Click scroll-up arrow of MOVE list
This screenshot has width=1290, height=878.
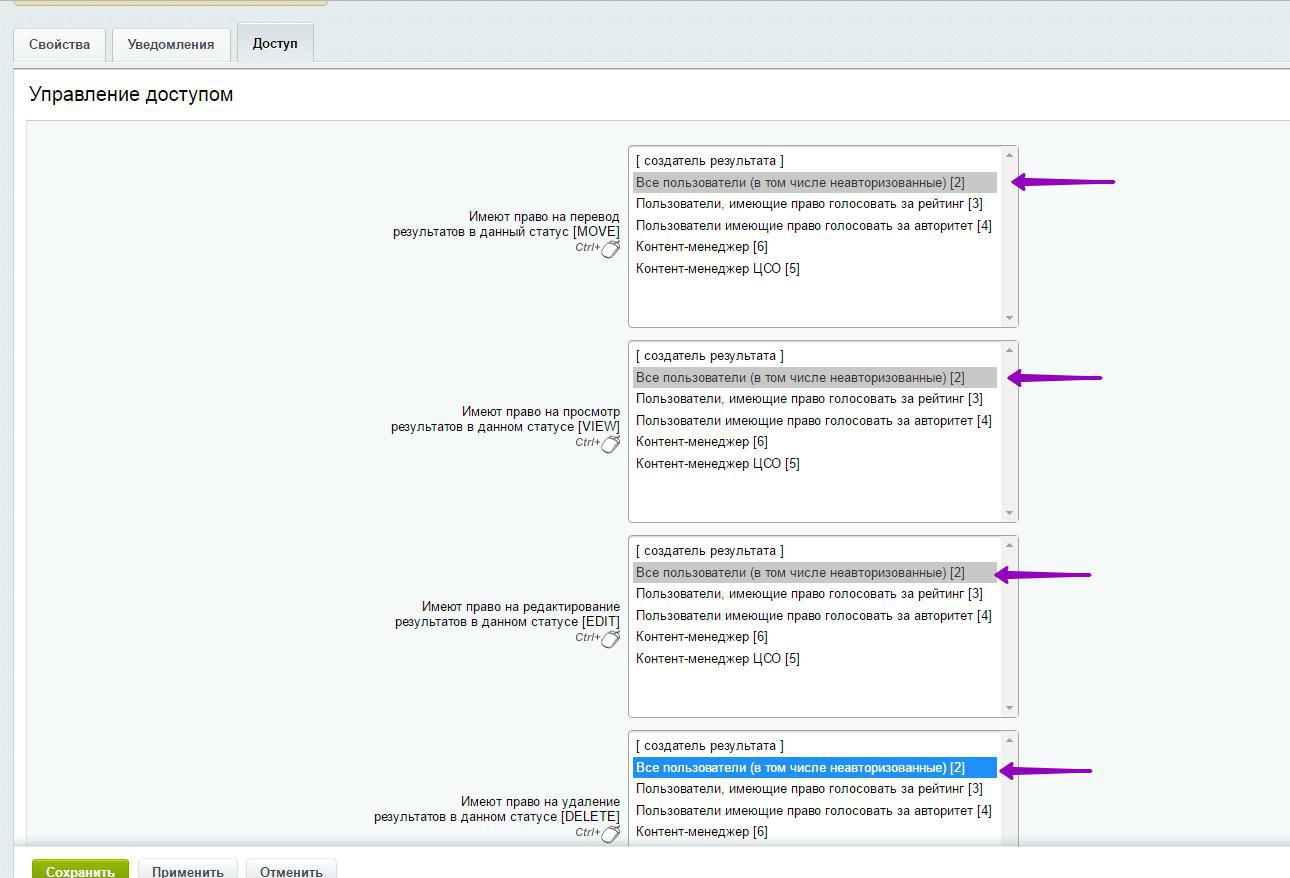1009,155
